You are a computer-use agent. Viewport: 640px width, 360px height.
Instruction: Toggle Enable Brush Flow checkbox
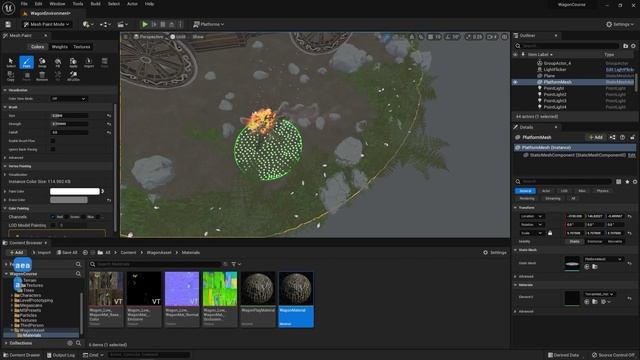tap(53, 141)
